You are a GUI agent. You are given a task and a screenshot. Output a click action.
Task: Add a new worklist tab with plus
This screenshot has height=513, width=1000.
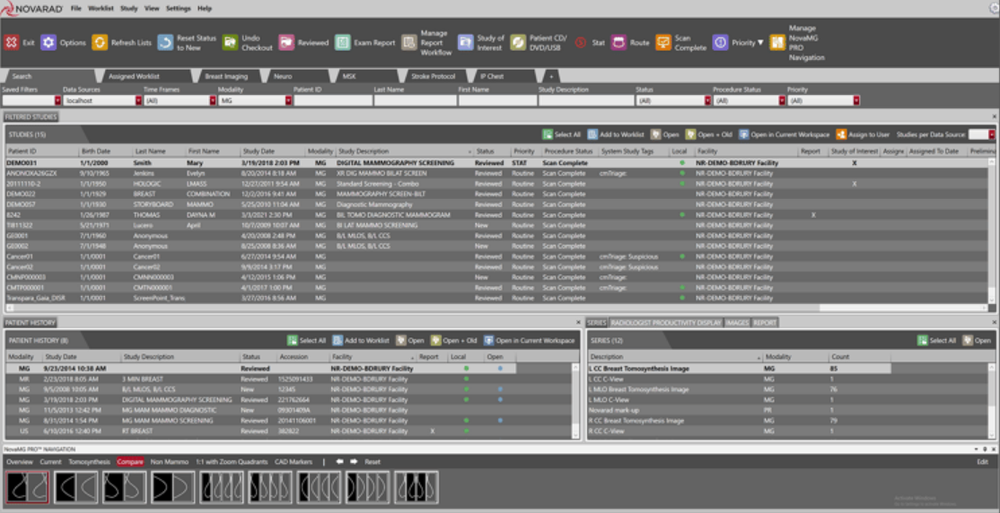point(551,76)
